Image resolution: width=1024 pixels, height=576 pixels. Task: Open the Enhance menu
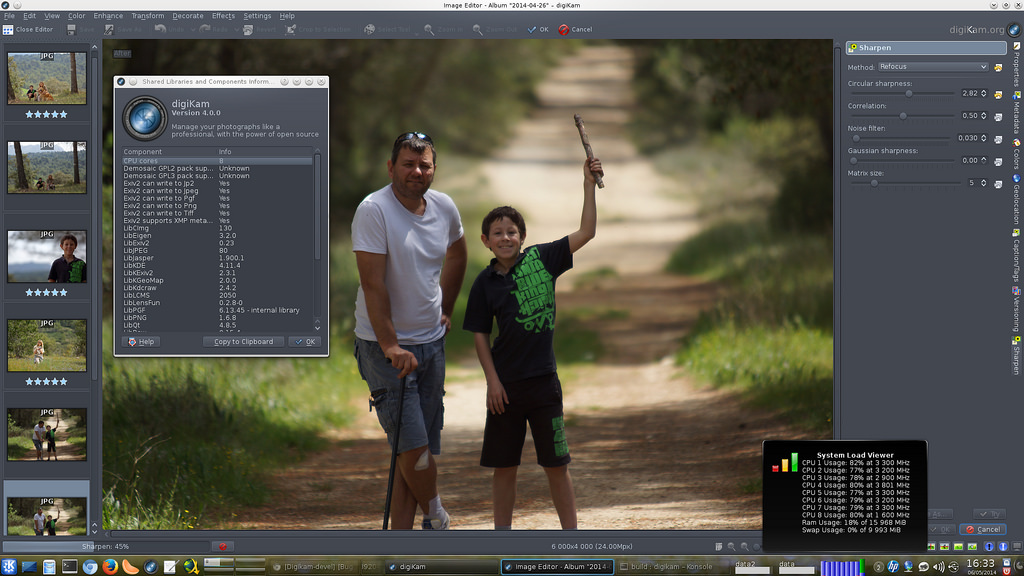(108, 16)
